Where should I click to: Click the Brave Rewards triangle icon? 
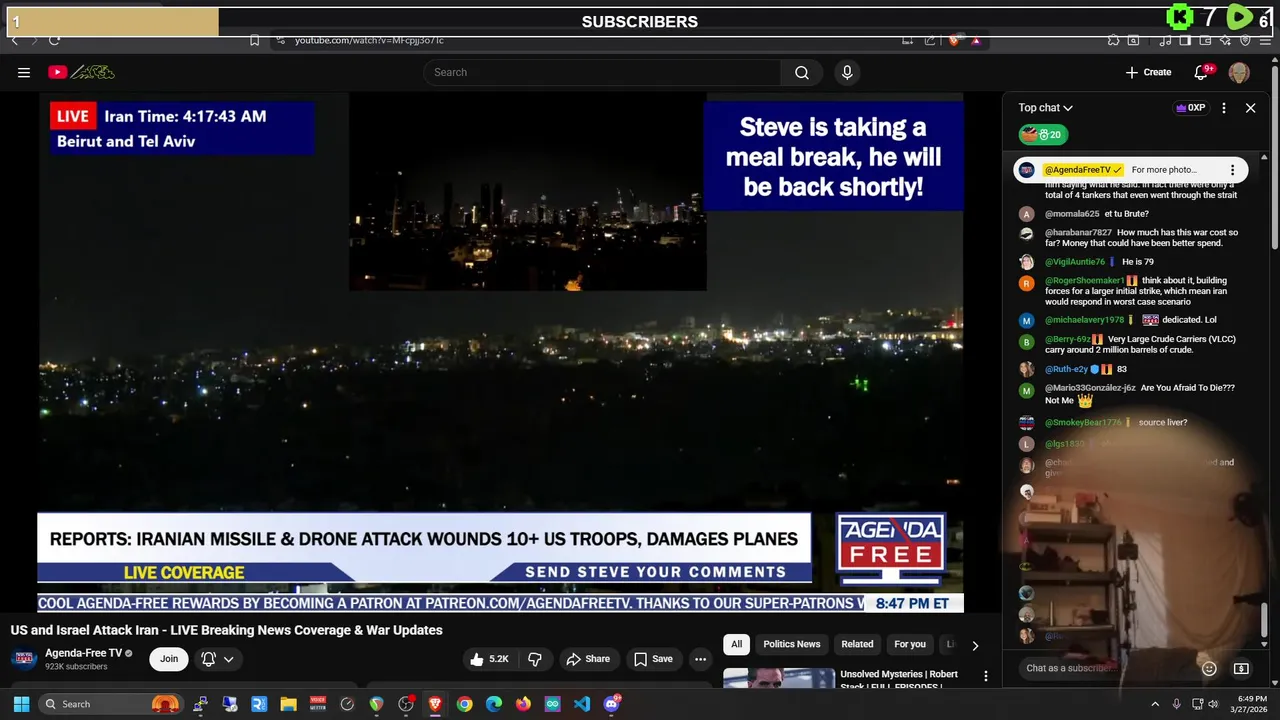click(976, 40)
